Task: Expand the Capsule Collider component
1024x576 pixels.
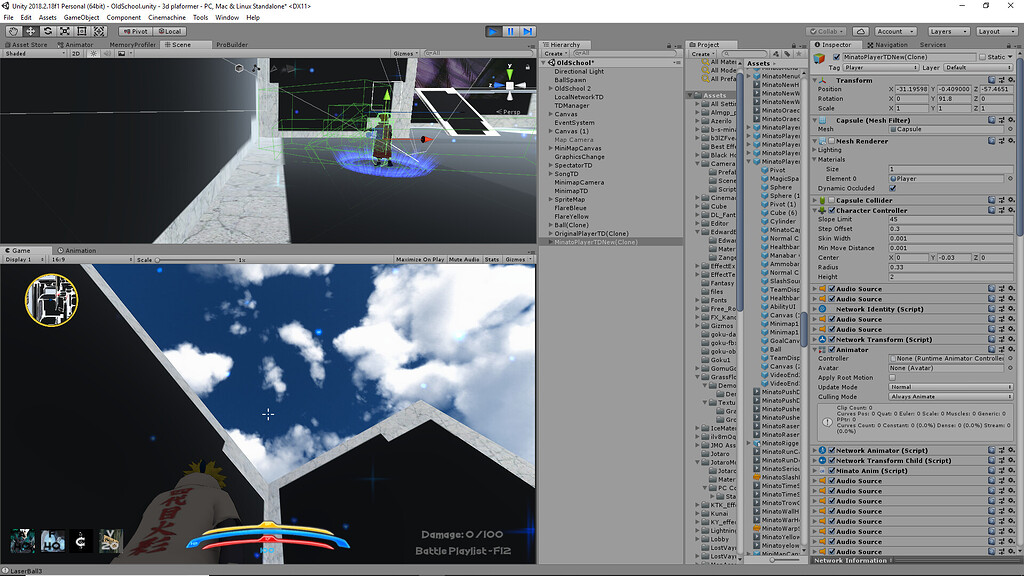Action: point(815,200)
